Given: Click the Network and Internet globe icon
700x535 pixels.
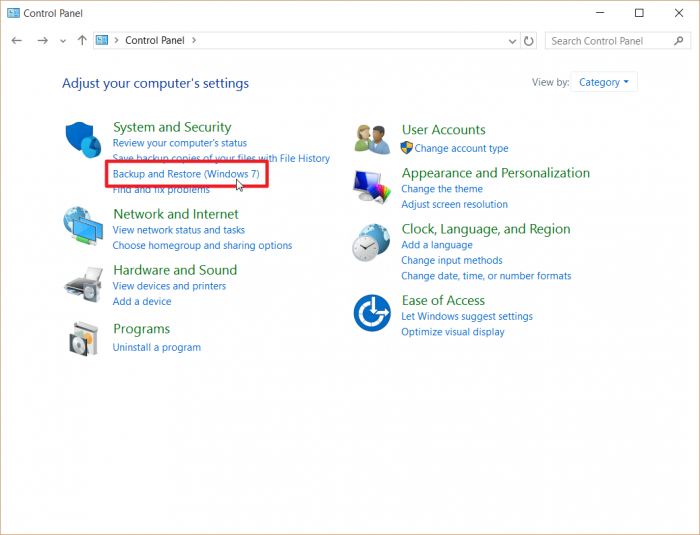Looking at the screenshot, I should [x=83, y=226].
